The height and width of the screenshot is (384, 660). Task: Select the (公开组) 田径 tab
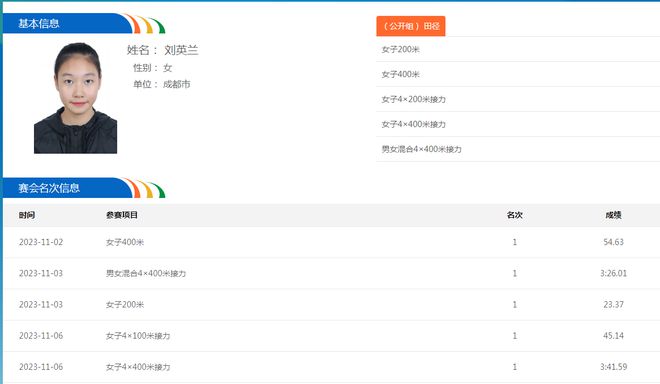click(x=411, y=26)
